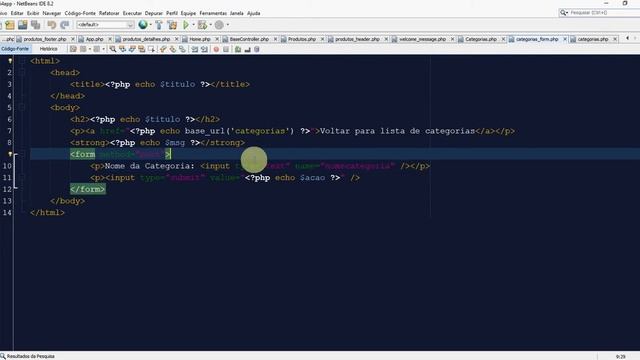Image resolution: width=640 pixels, height=360 pixels.
Task: Toggle Highlight Search in editor toolbar
Action: pyautogui.click(x=141, y=49)
